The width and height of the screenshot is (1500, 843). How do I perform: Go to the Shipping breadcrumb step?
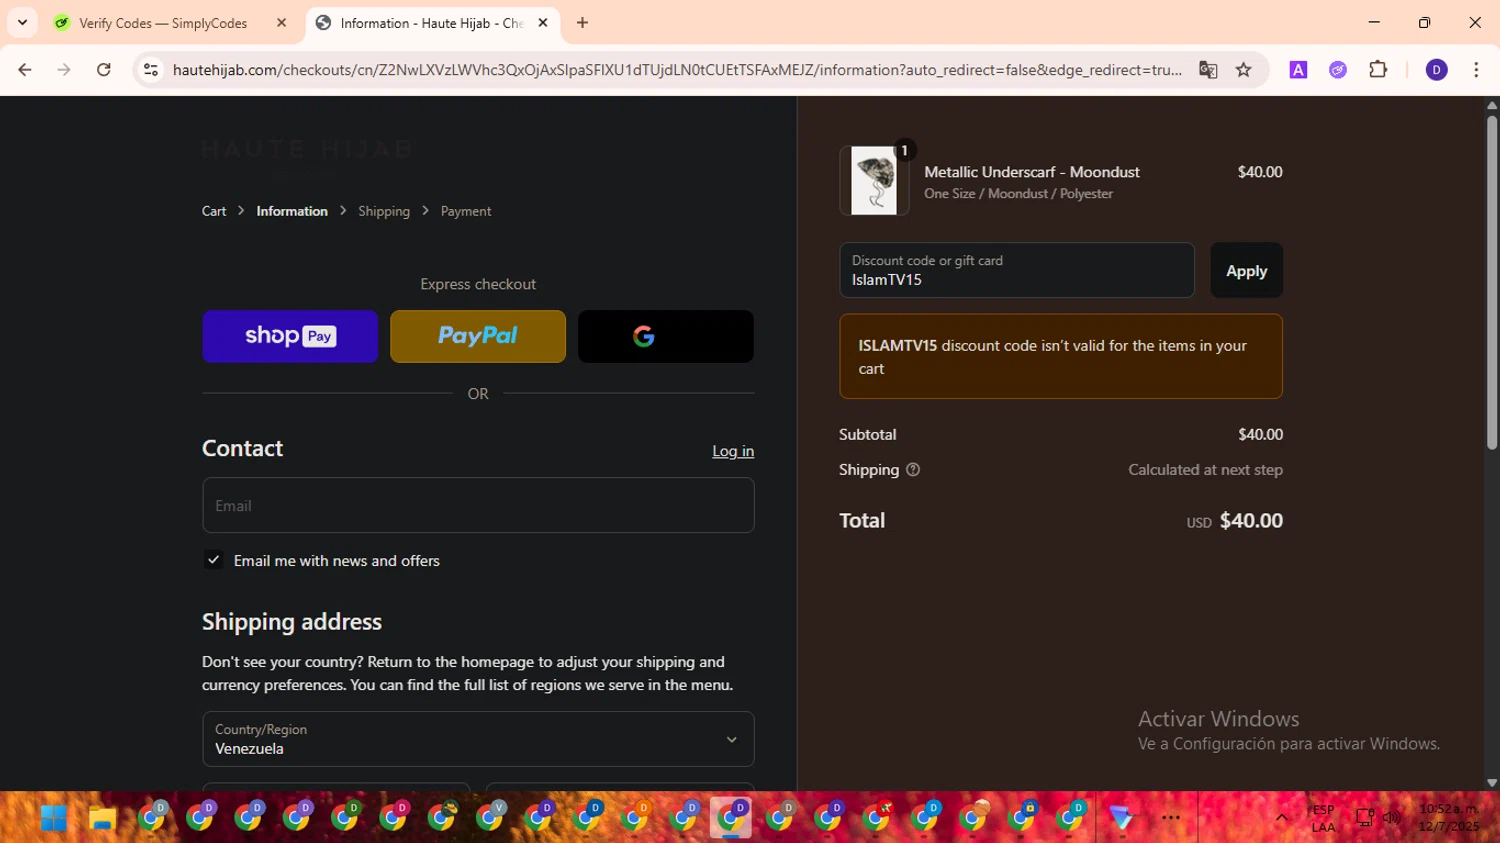tap(384, 211)
